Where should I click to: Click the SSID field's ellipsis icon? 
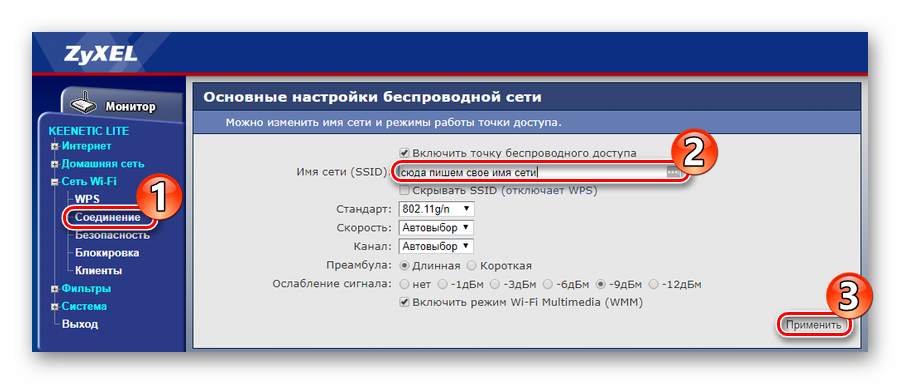click(x=673, y=172)
